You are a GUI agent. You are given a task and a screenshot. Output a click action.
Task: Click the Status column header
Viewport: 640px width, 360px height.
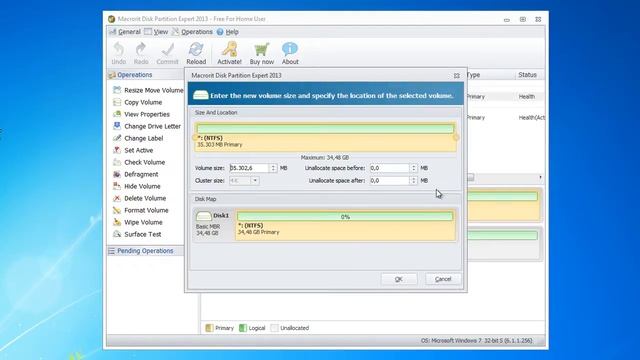pyautogui.click(x=527, y=75)
